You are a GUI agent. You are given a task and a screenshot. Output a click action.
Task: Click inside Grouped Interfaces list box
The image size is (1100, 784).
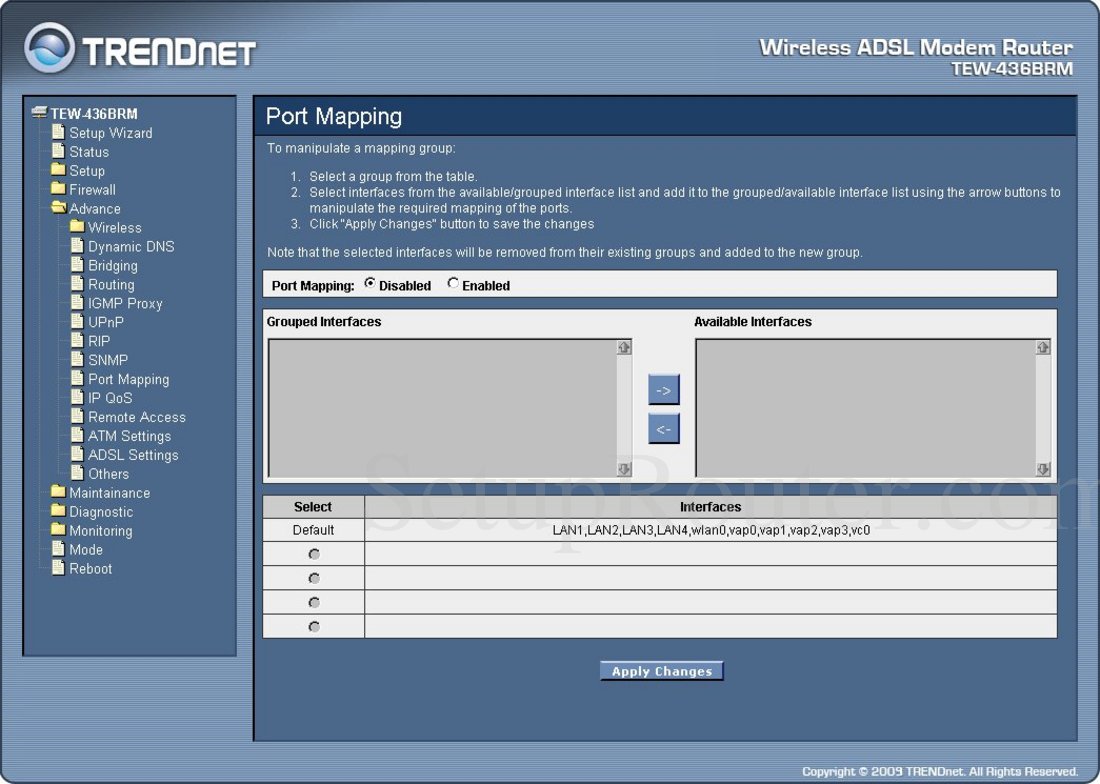tap(443, 408)
